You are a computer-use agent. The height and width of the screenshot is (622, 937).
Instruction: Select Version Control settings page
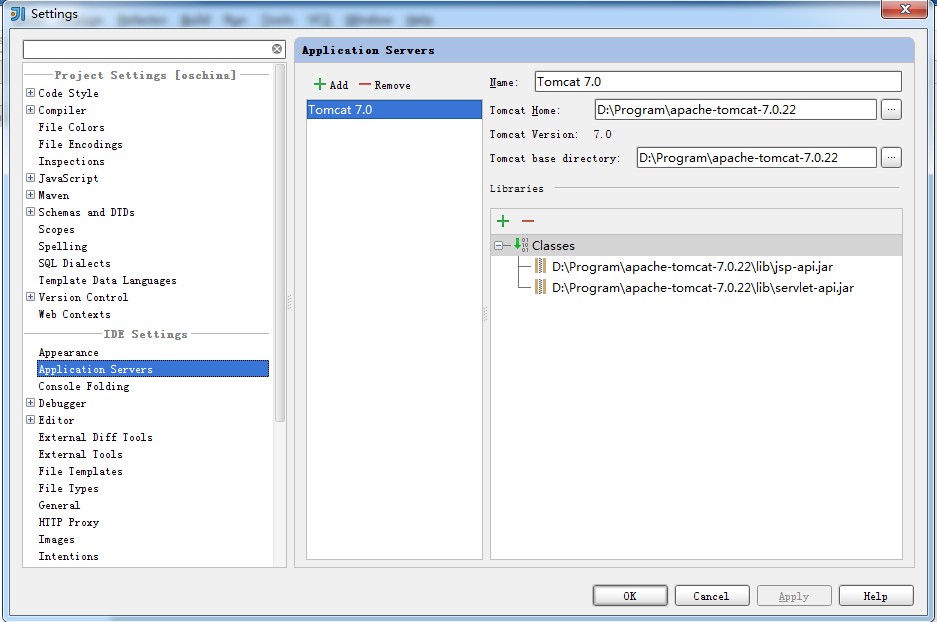[83, 297]
